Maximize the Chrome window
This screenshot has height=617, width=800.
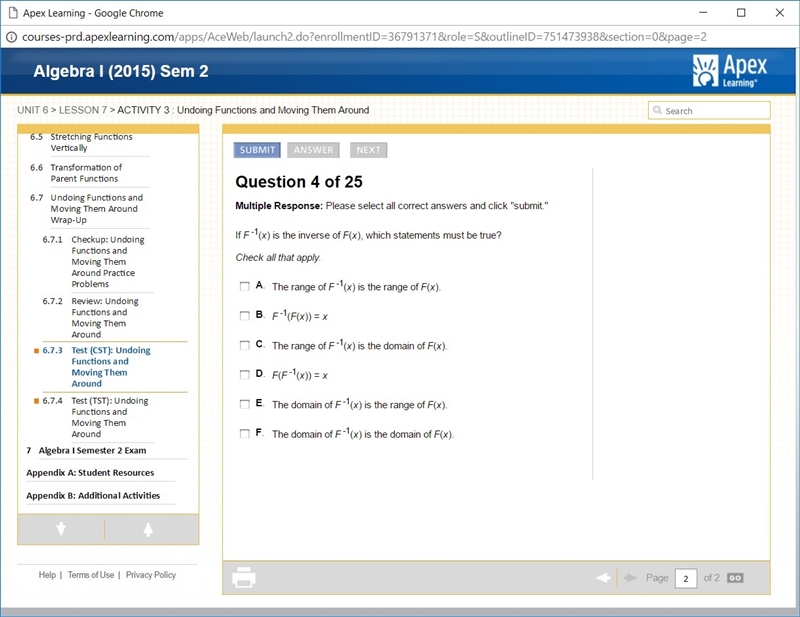tap(741, 13)
